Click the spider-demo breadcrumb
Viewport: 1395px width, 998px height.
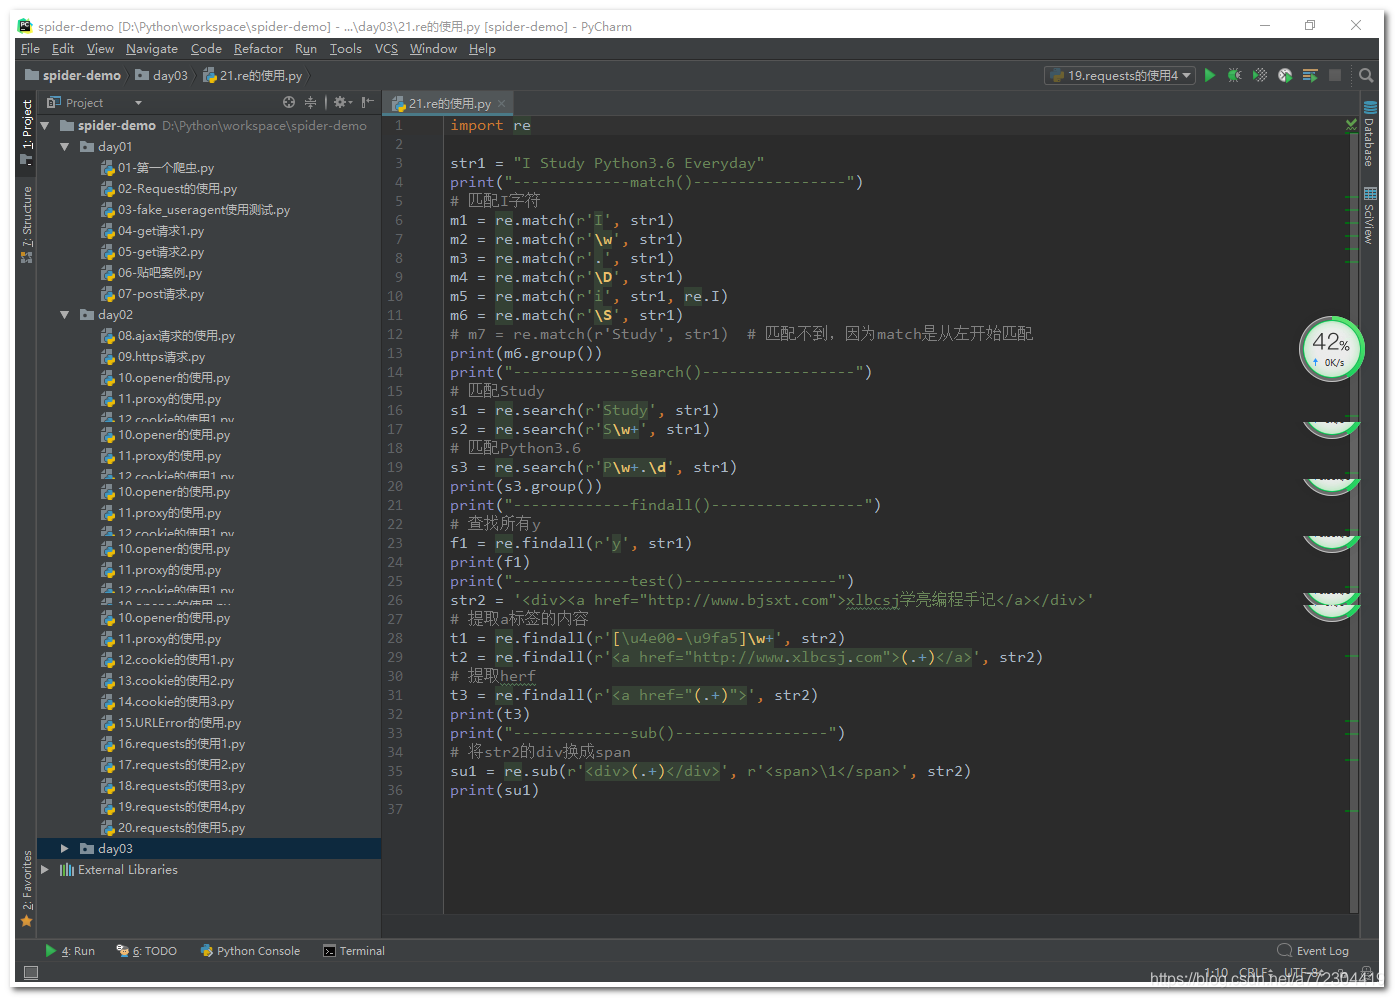(73, 75)
